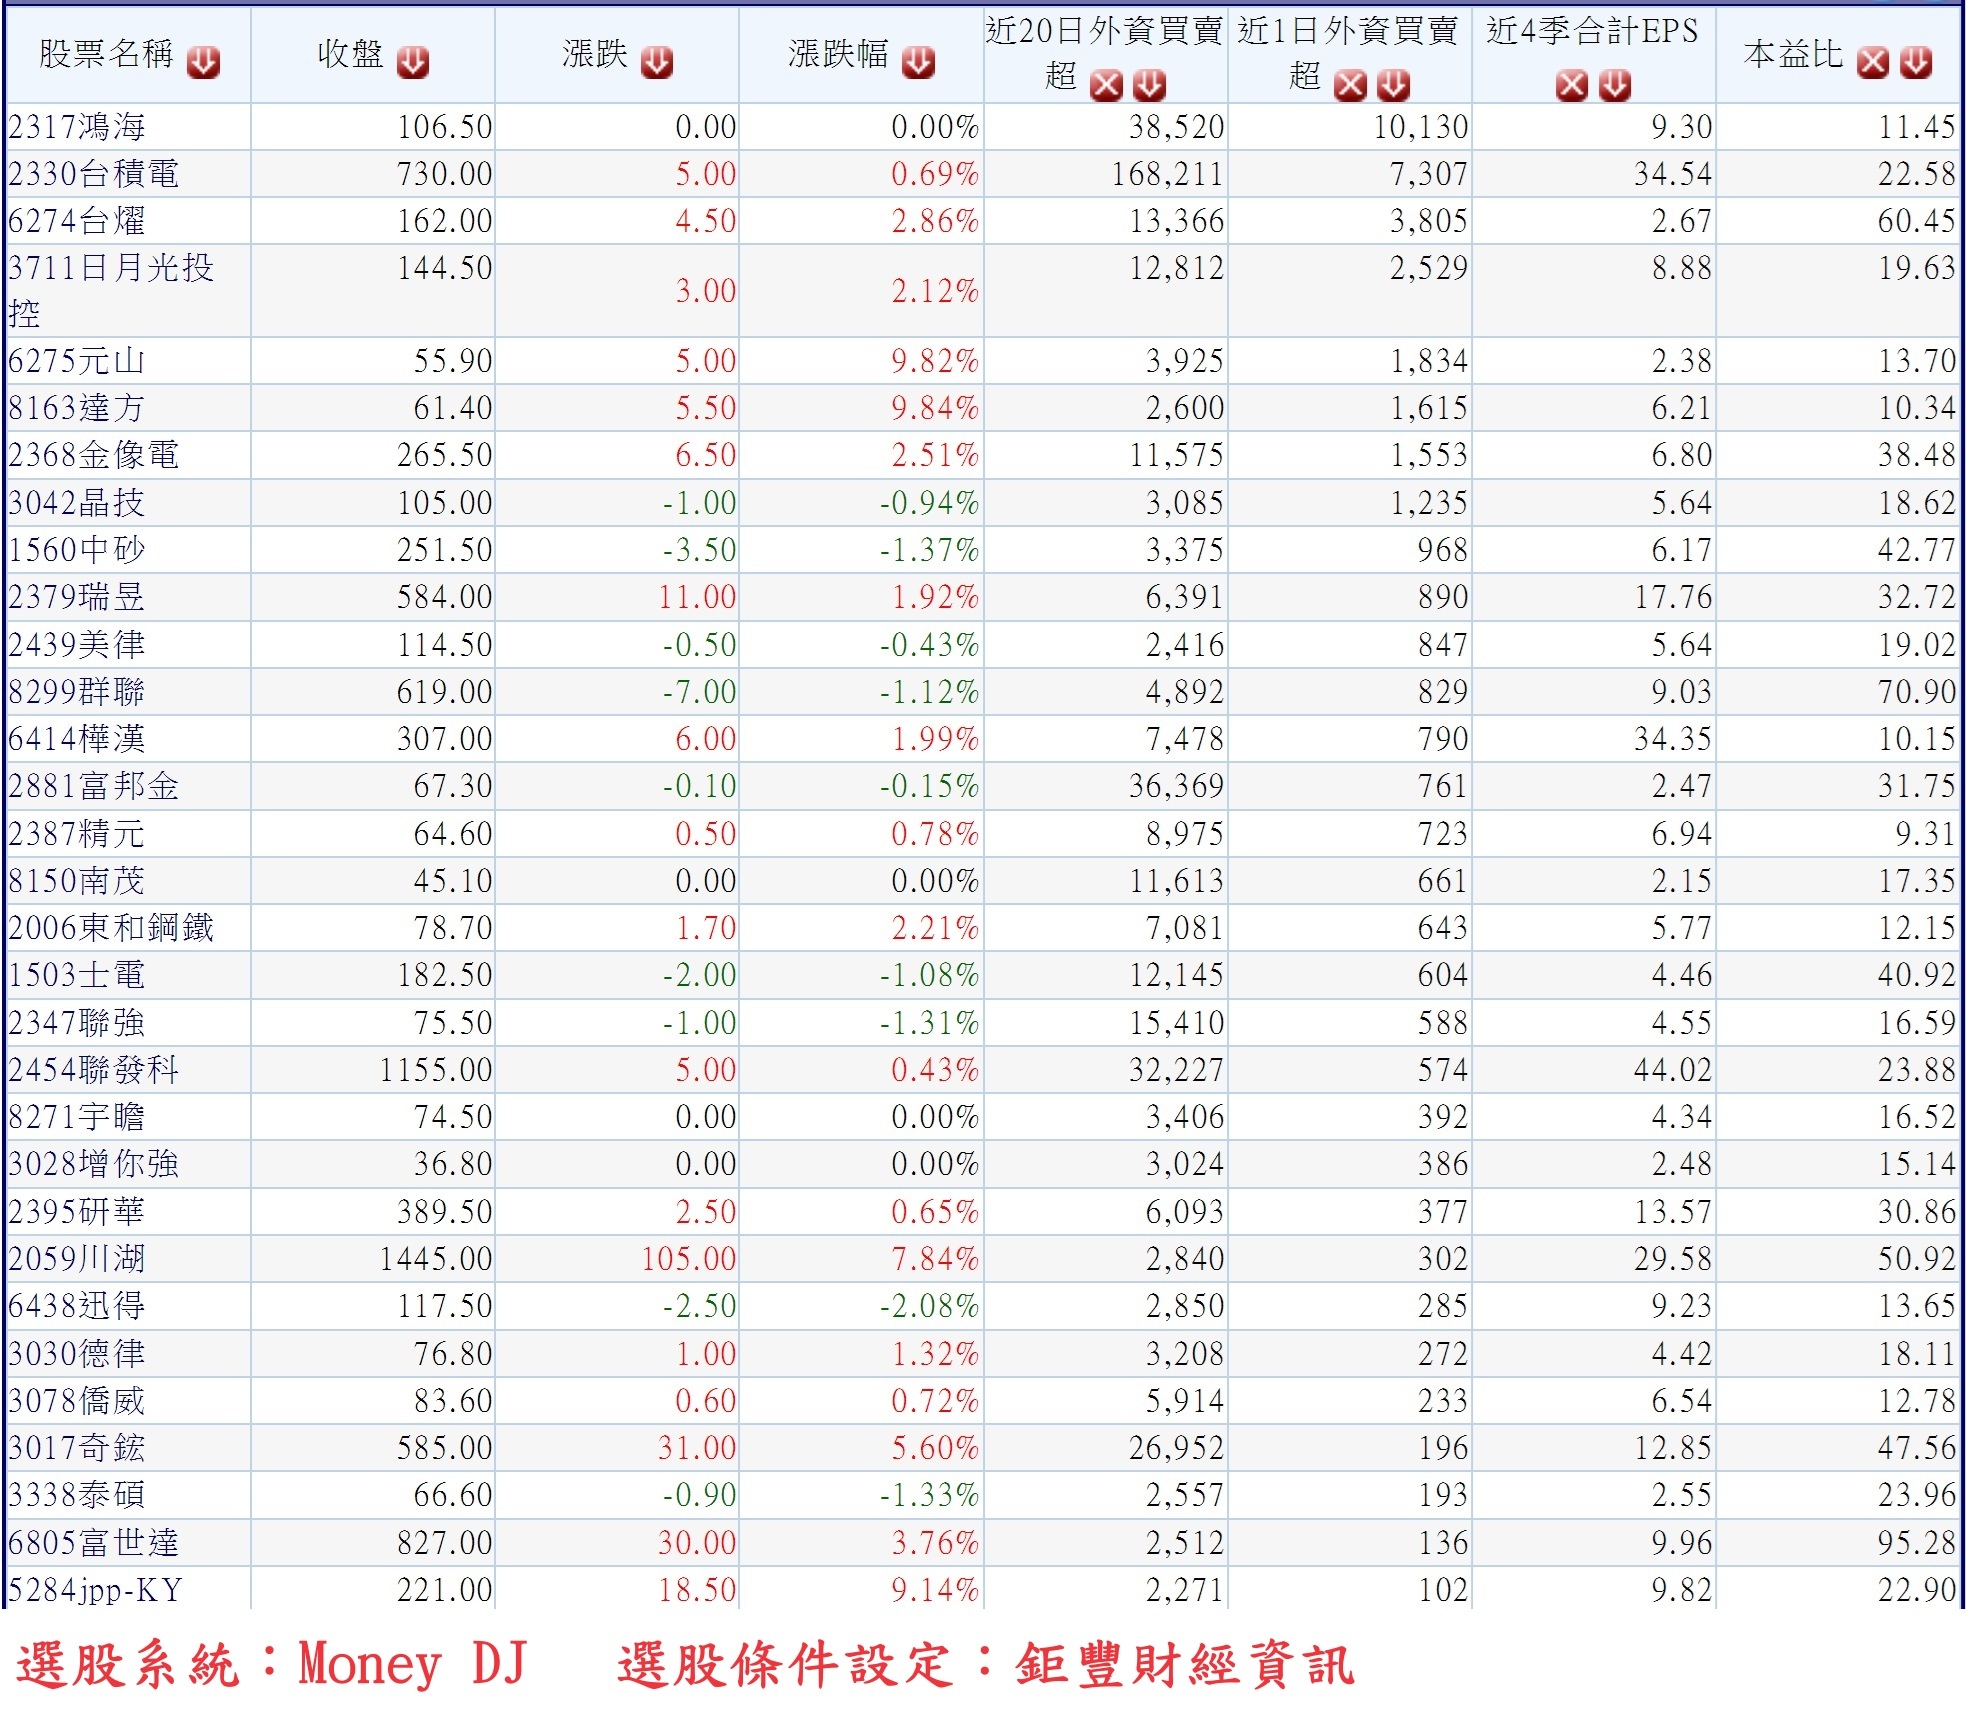Image resolution: width=1966 pixels, height=1723 pixels.
Task: Select the 168,211 value in 台積電 row
Action: click(x=1167, y=174)
